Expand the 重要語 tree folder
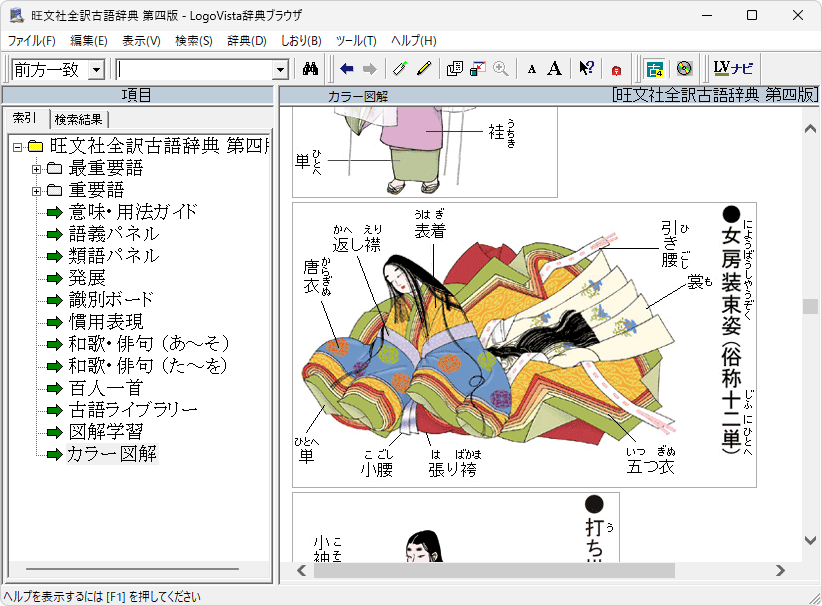Screen dimensions: 822x606 37,190
